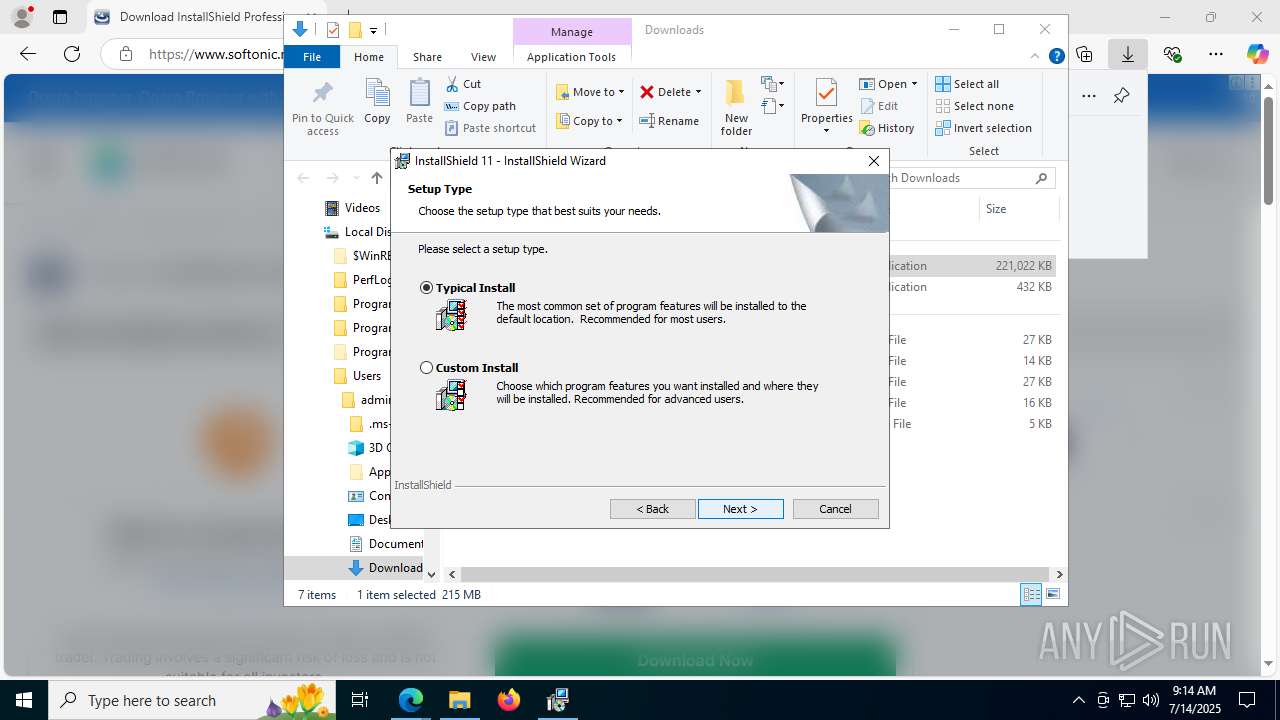Click the Search Downloads field
Viewport: 1280px width, 720px height.
(961, 178)
